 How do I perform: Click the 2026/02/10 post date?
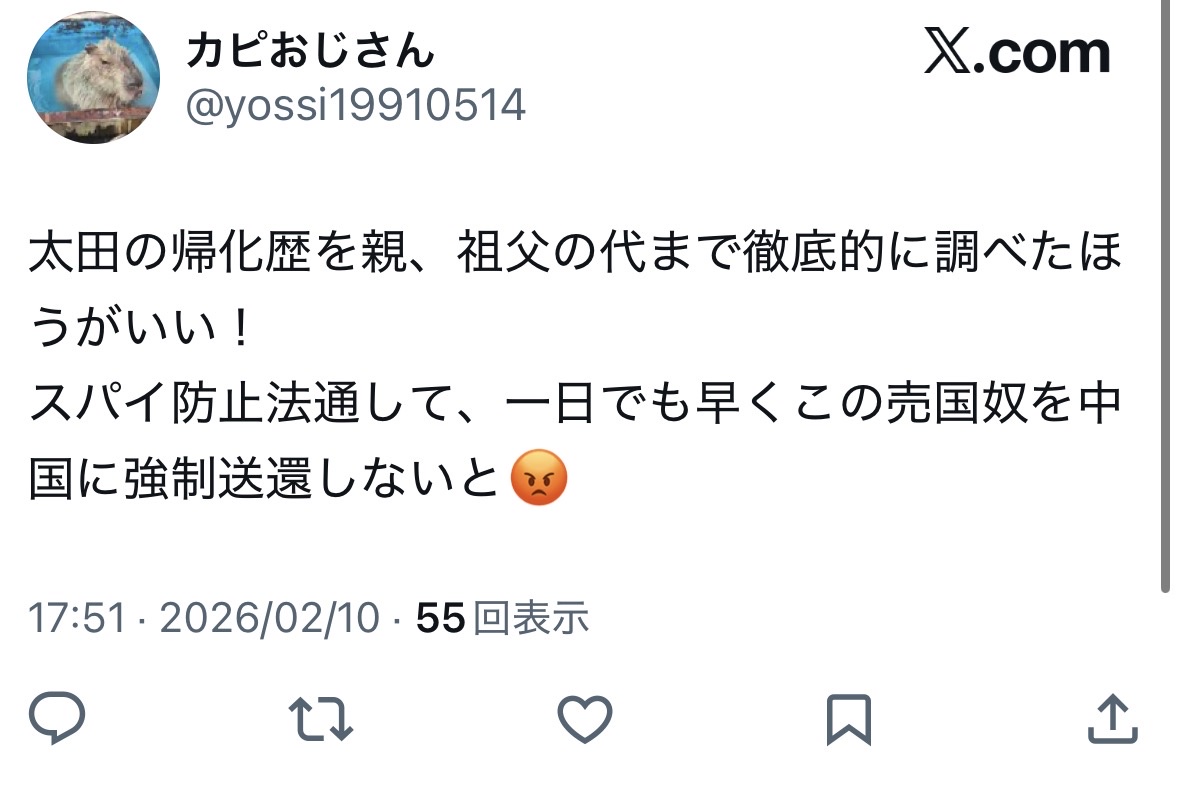click(x=270, y=618)
